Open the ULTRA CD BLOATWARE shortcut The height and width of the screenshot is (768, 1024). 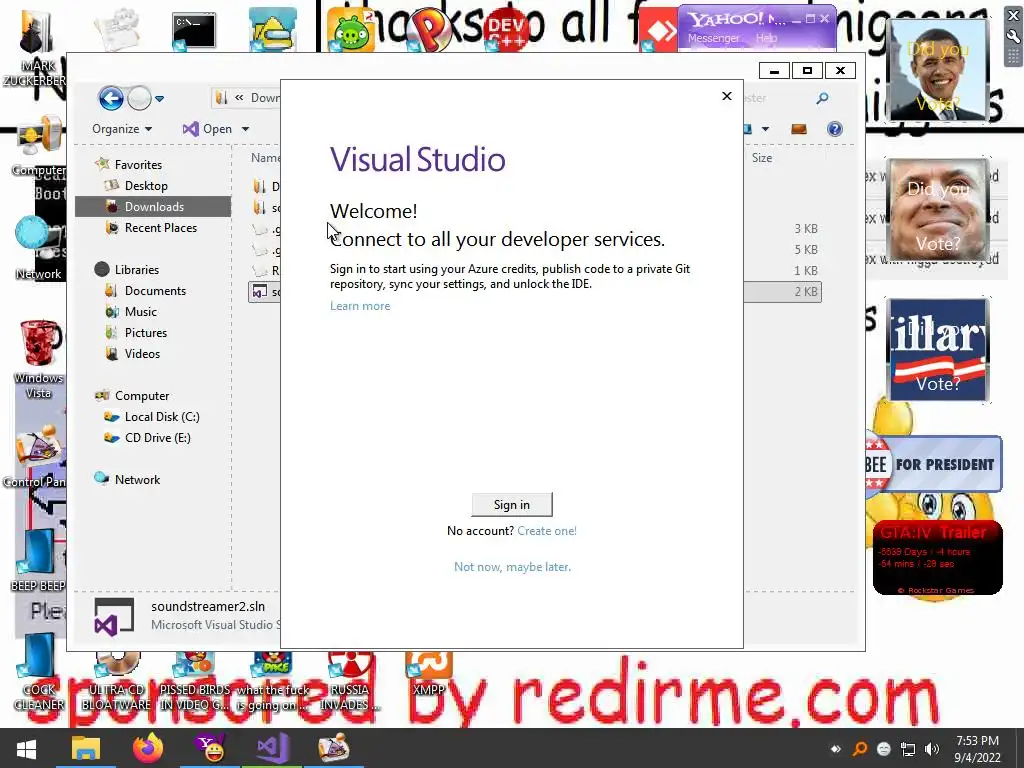tap(116, 682)
